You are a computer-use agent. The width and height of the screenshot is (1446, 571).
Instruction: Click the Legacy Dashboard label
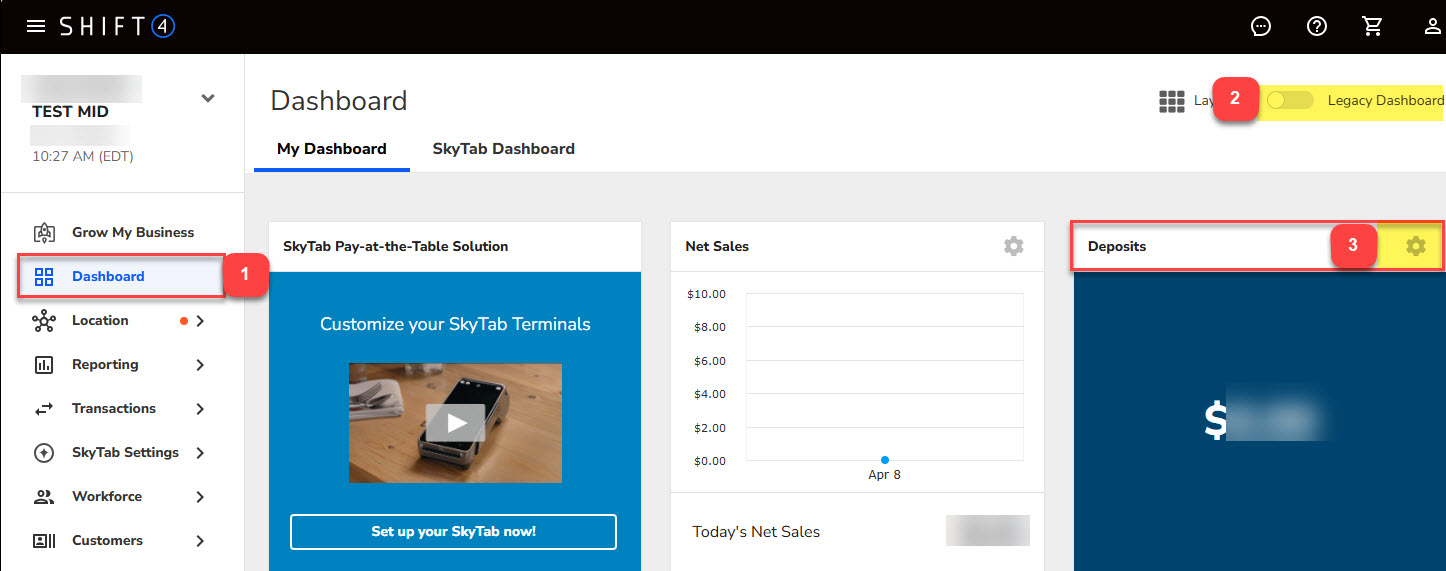(1386, 100)
